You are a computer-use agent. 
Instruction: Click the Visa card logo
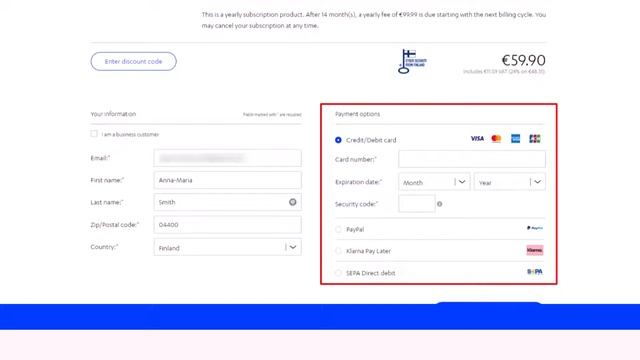[477, 139]
